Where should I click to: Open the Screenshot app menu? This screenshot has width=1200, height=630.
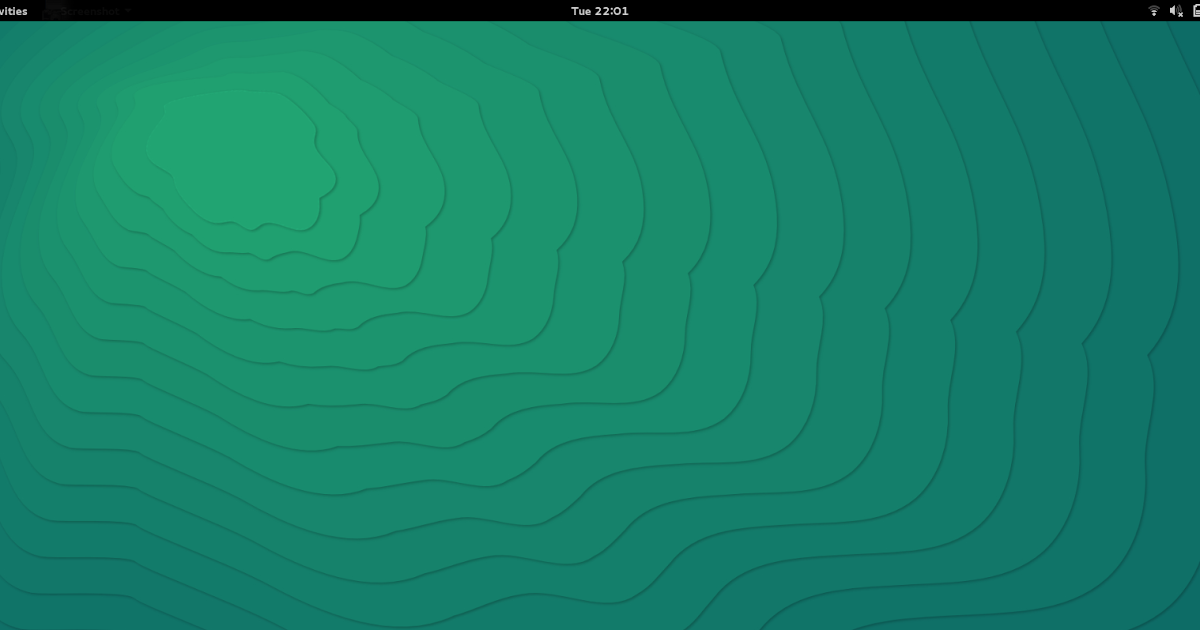88,11
